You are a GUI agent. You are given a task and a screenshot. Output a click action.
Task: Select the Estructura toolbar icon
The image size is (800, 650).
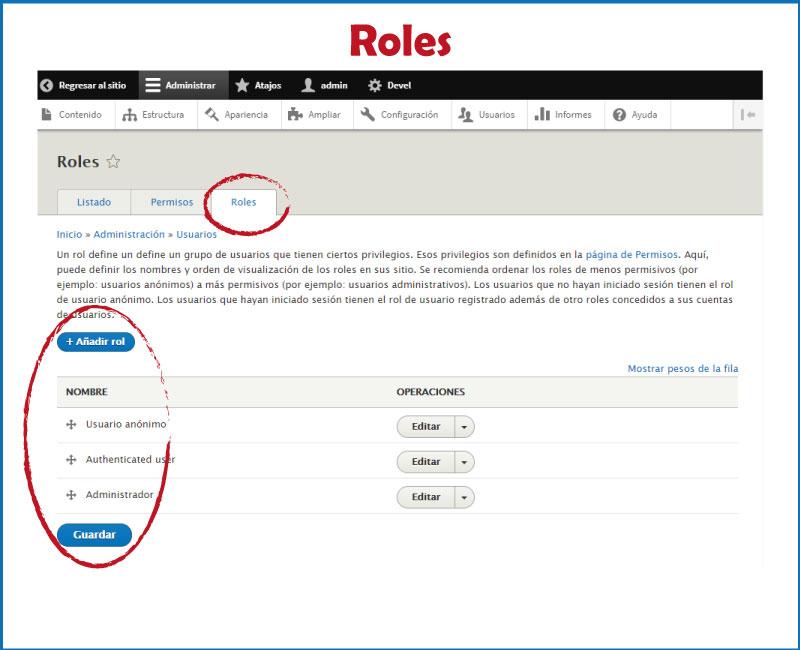coord(127,115)
